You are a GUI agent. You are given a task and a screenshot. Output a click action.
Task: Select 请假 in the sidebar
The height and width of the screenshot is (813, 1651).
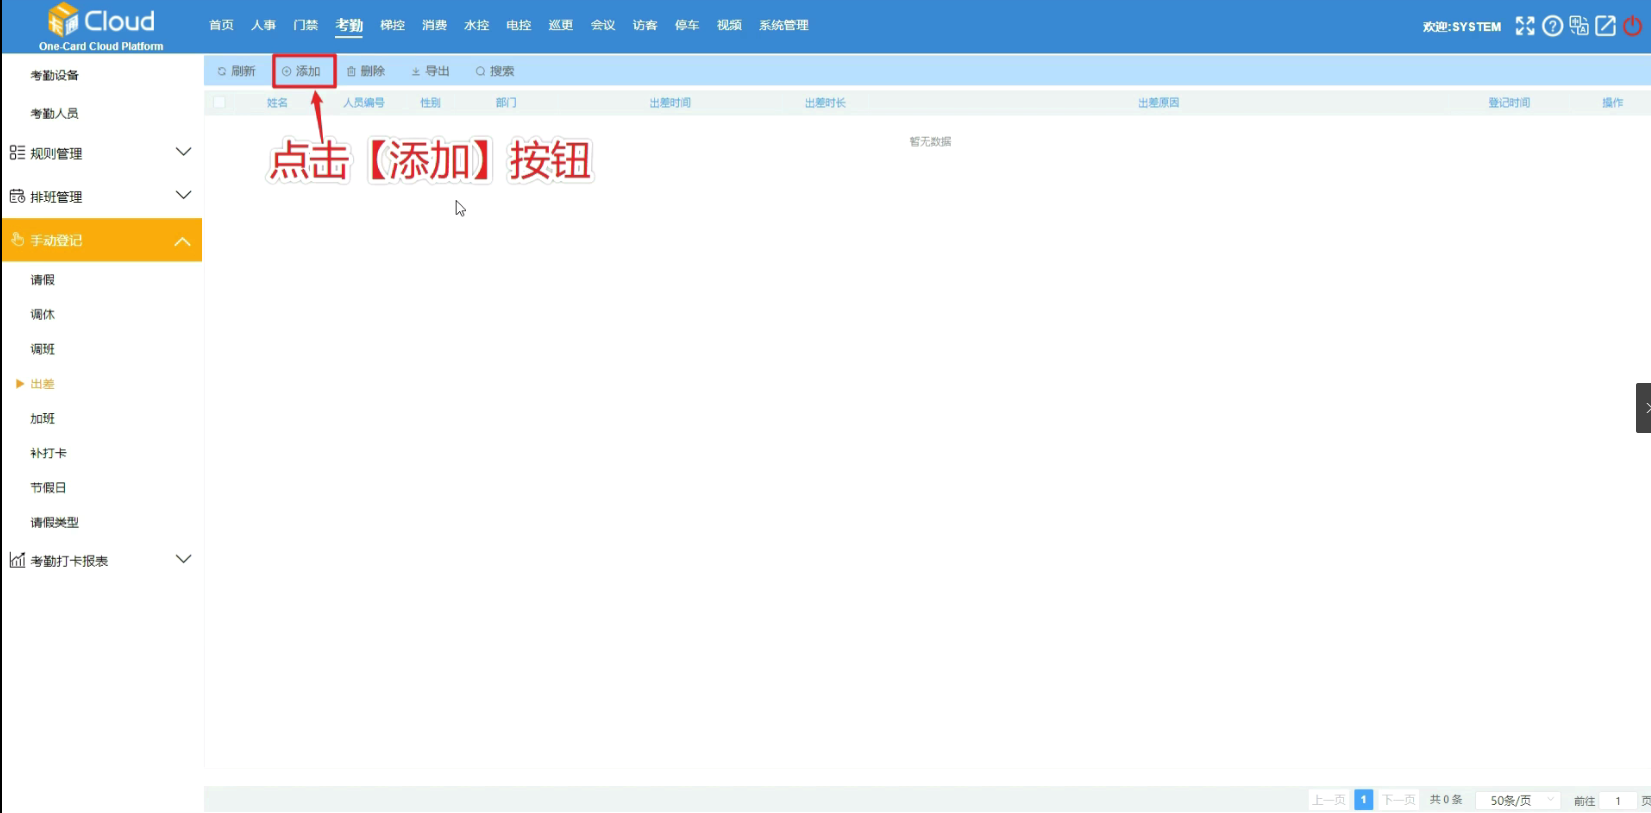pyautogui.click(x=43, y=280)
